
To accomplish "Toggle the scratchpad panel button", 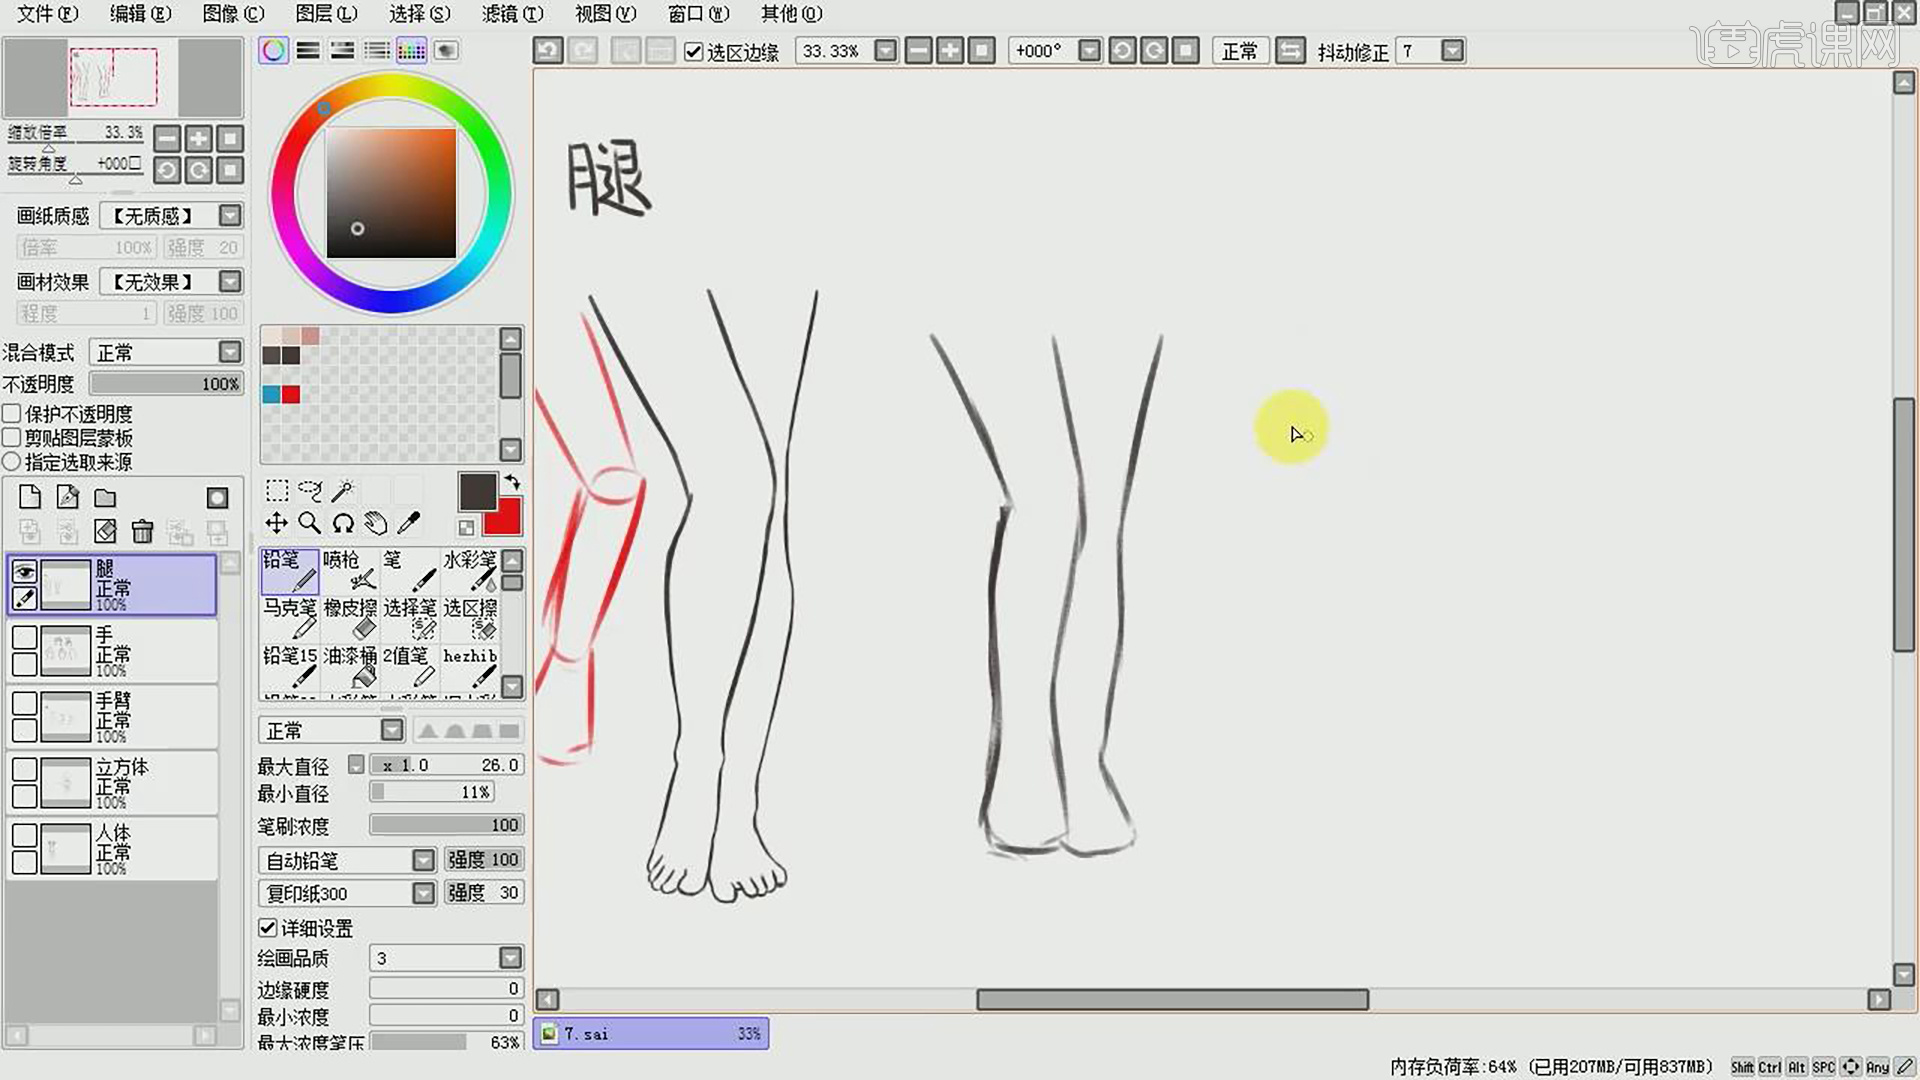I will pos(446,50).
